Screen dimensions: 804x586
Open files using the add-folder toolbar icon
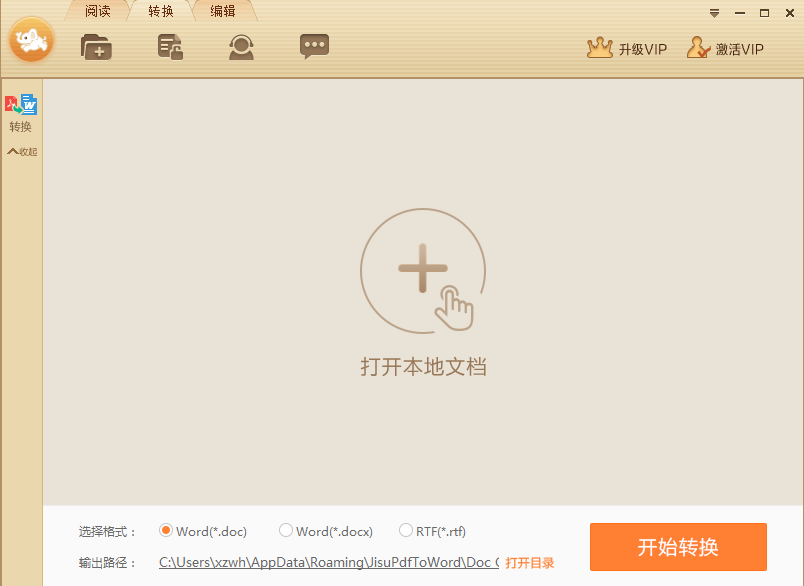click(x=96, y=46)
